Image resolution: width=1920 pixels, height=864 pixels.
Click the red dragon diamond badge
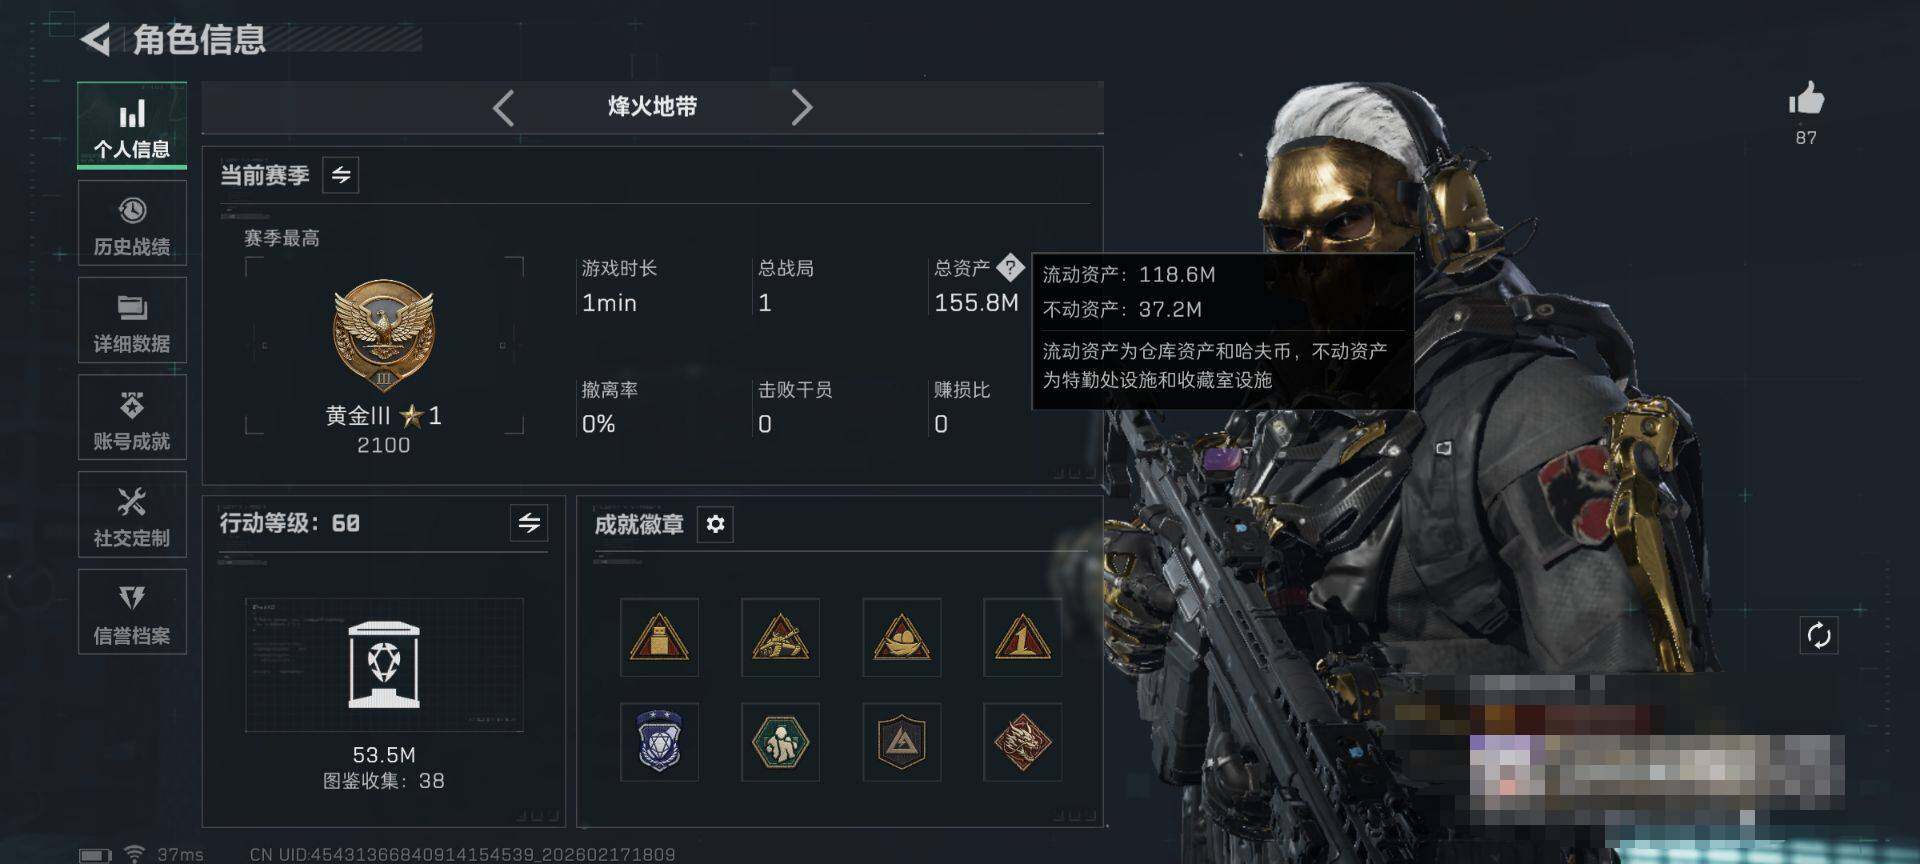coord(1022,742)
